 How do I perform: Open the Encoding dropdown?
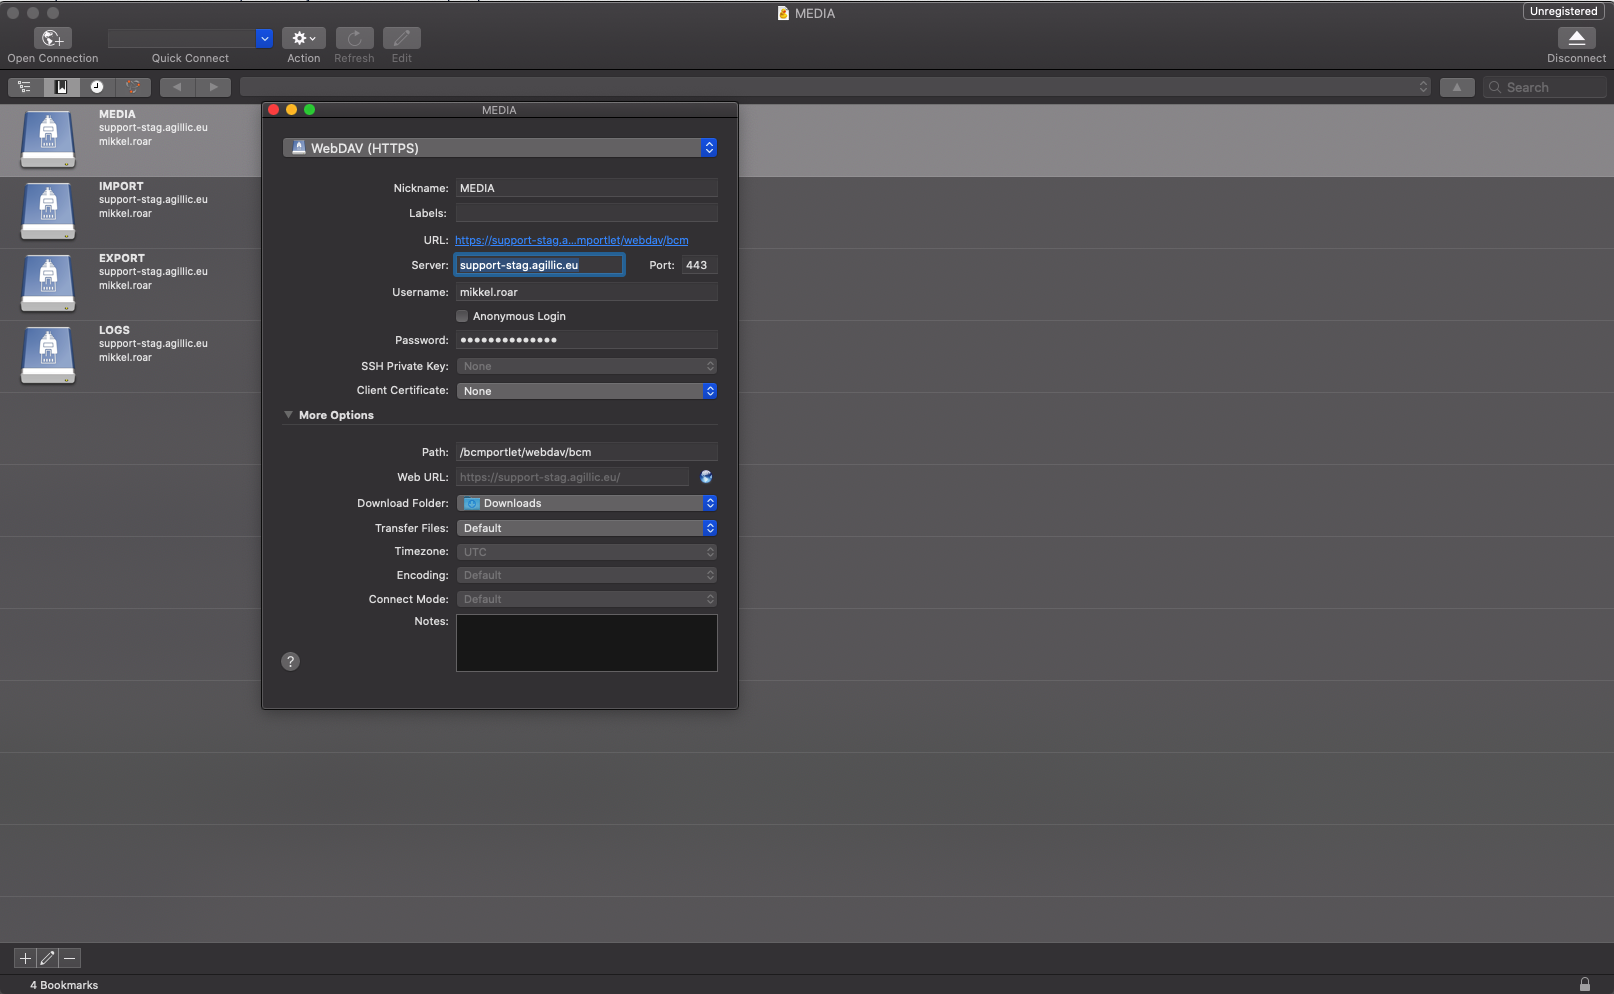(587, 575)
